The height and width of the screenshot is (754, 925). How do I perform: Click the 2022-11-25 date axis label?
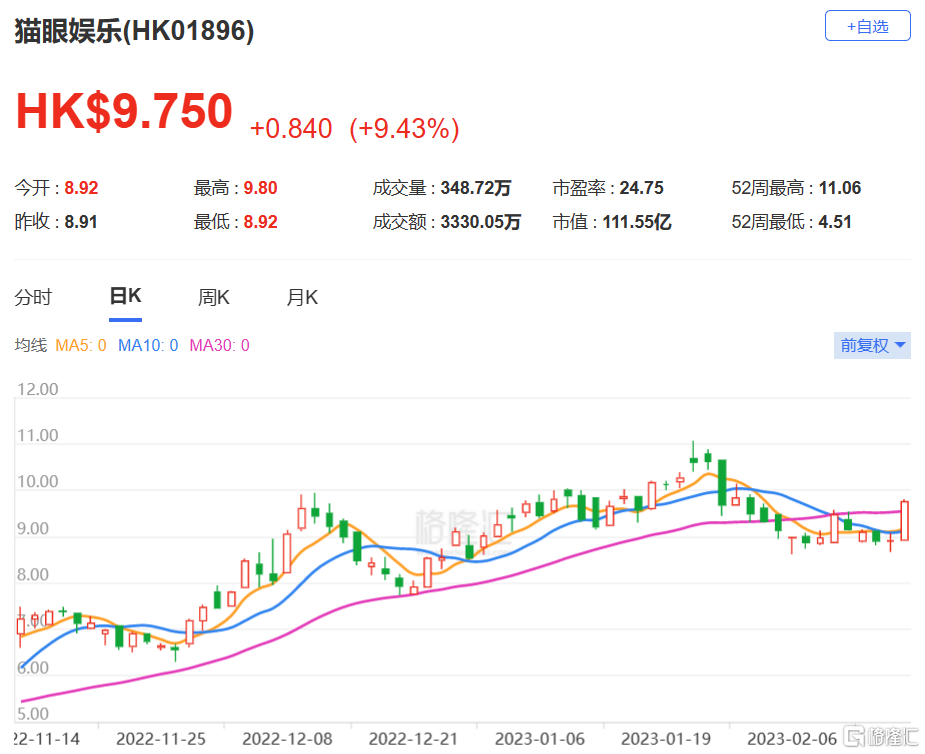pos(161,739)
